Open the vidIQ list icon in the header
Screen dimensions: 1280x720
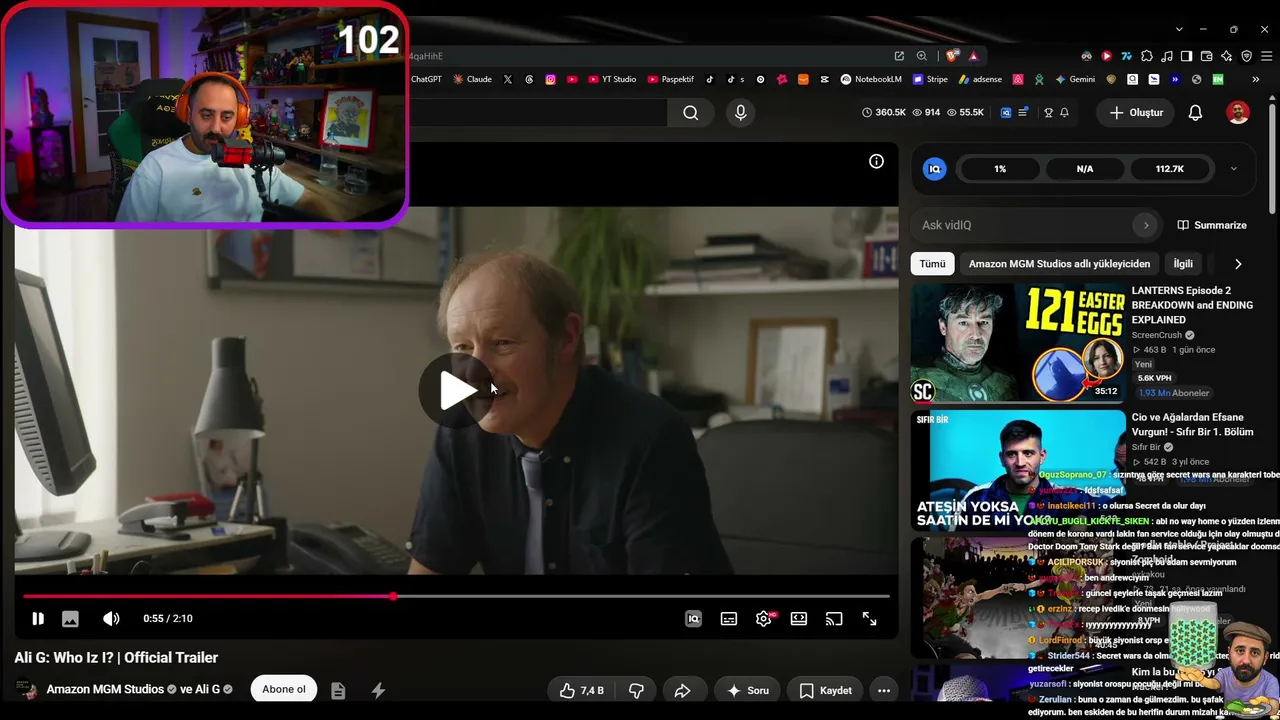click(1023, 113)
